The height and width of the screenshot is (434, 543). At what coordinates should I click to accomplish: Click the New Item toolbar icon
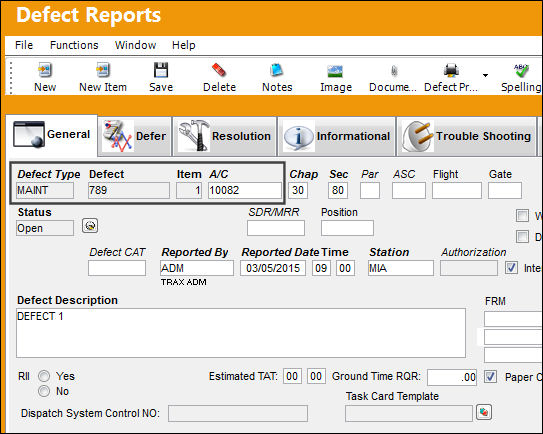(x=103, y=70)
